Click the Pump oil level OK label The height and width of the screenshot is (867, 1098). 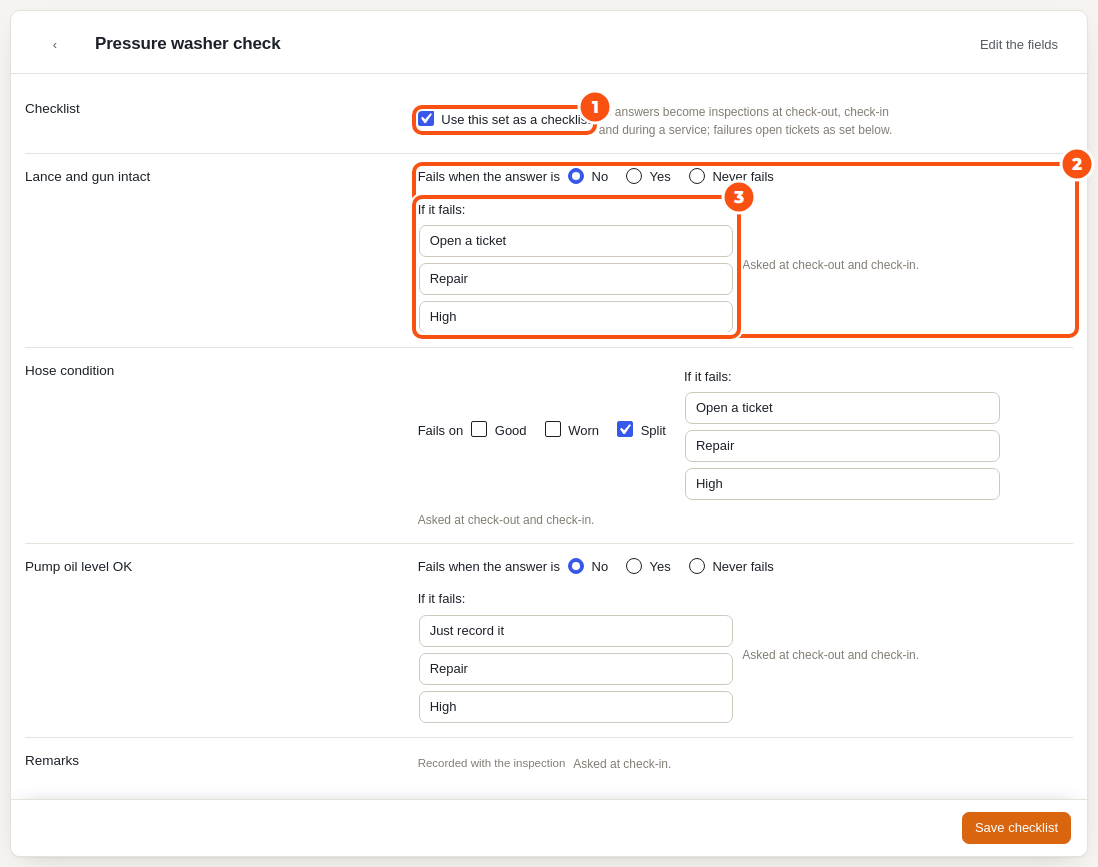point(78,567)
